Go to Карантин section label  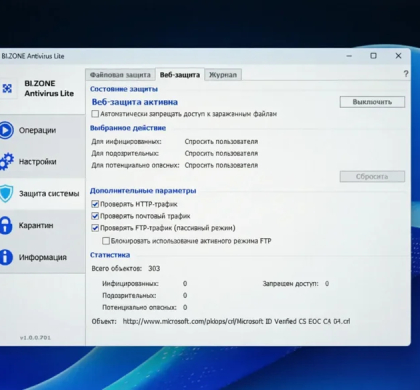pyautogui.click(x=36, y=225)
